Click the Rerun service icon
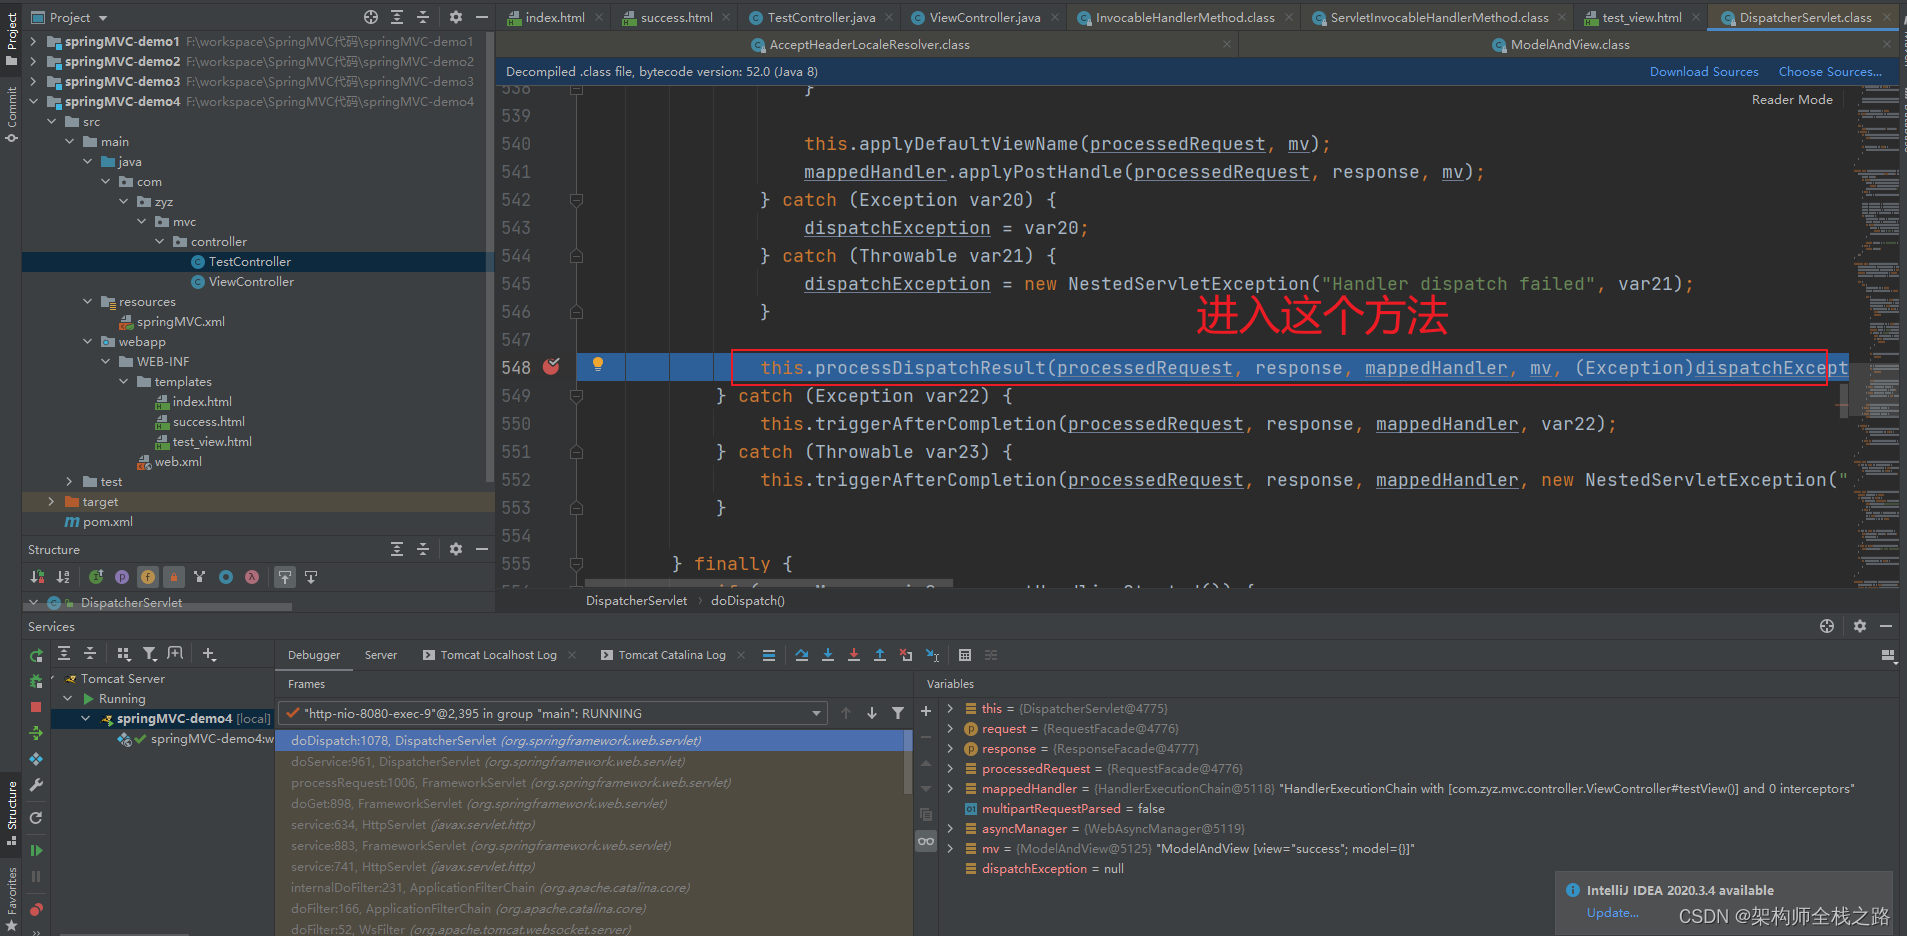The width and height of the screenshot is (1907, 936). [x=36, y=655]
